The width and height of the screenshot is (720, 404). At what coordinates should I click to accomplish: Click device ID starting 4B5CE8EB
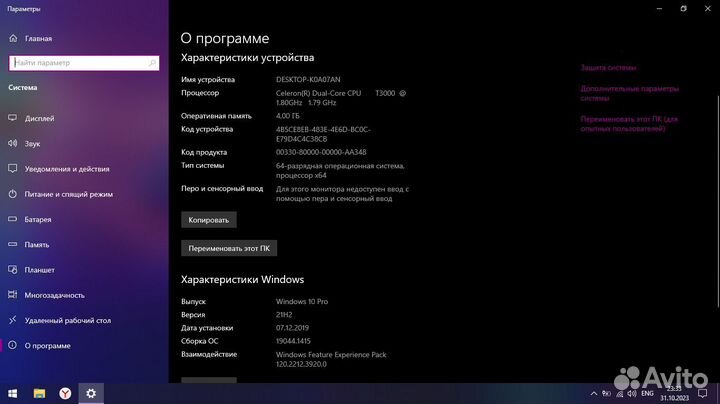[323, 134]
